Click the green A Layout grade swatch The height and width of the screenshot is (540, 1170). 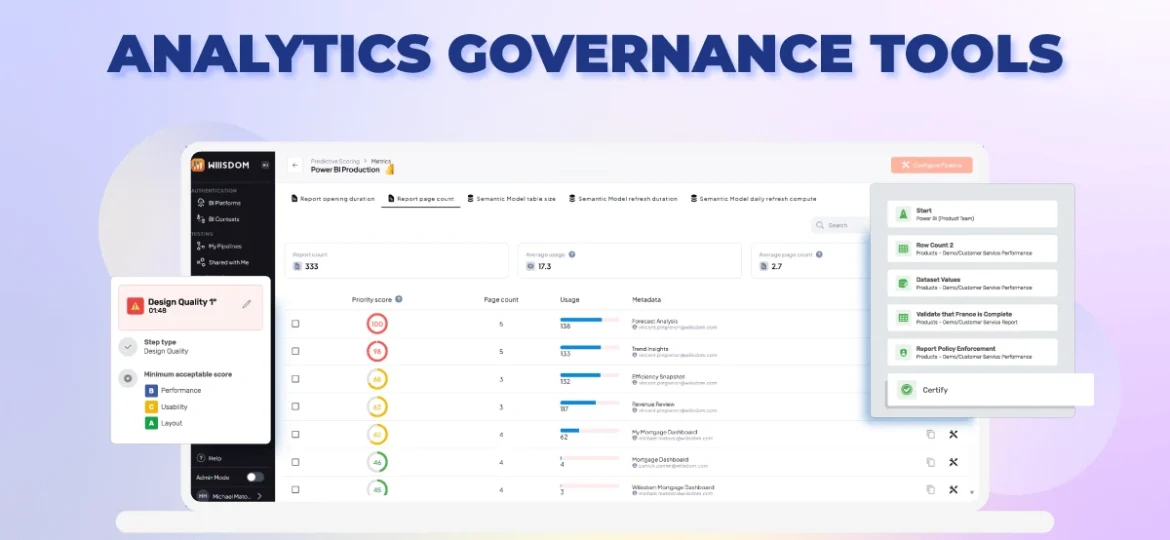(151, 423)
